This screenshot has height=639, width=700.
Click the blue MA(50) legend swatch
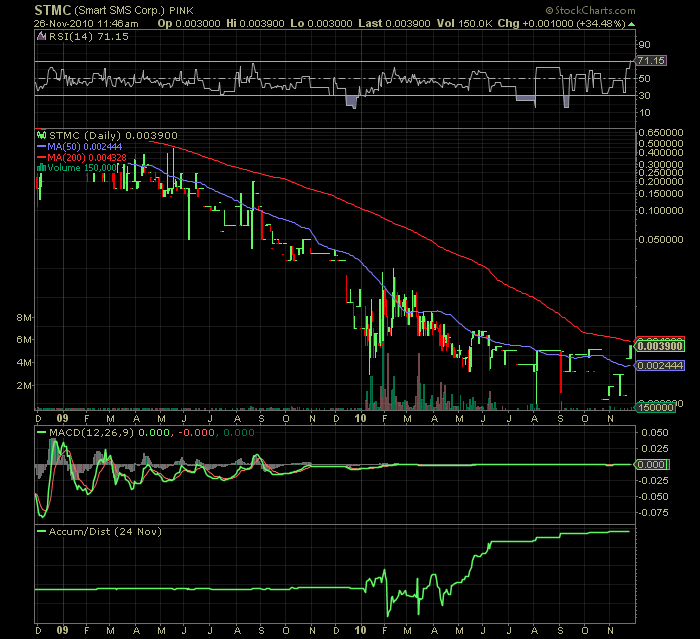pos(41,145)
